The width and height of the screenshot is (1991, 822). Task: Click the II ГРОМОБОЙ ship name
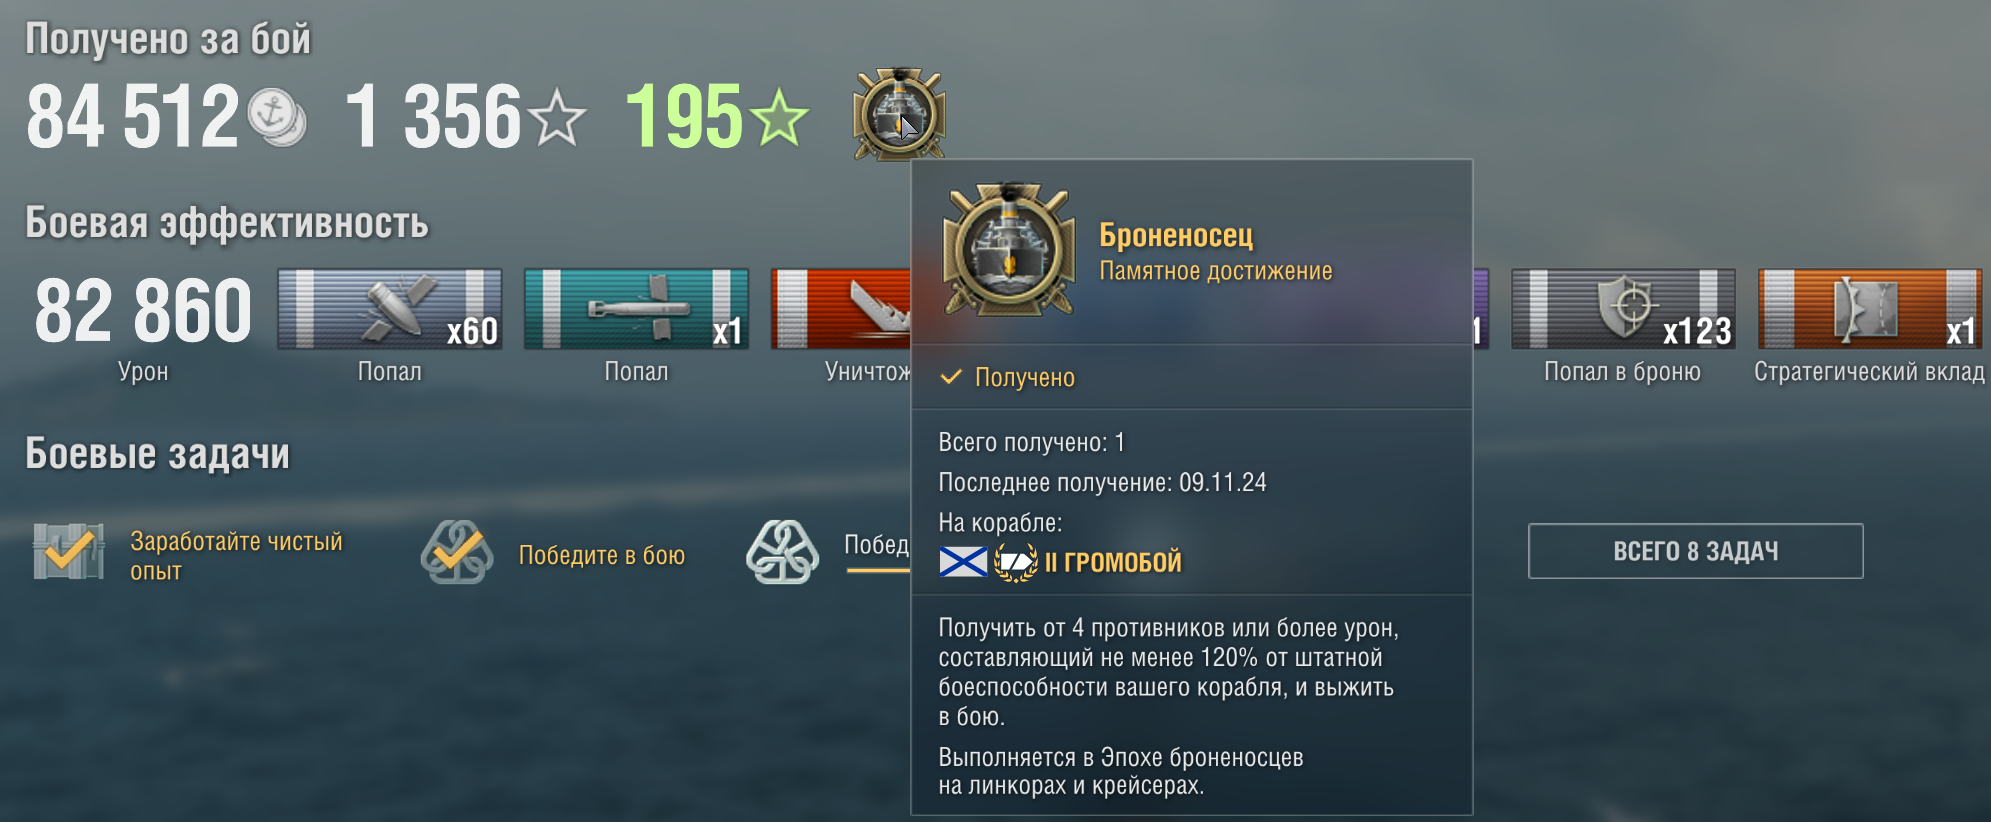point(1113,562)
